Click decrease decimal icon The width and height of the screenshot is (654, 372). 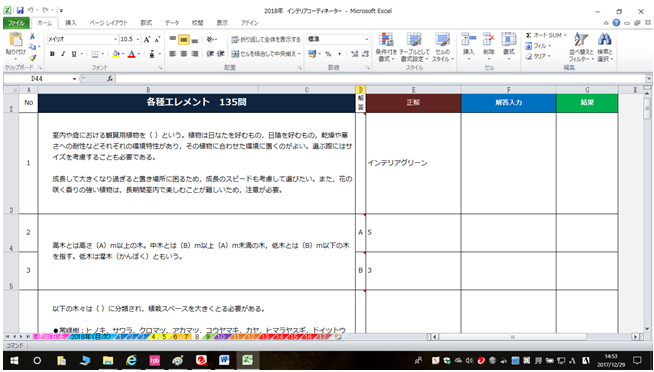[x=365, y=54]
